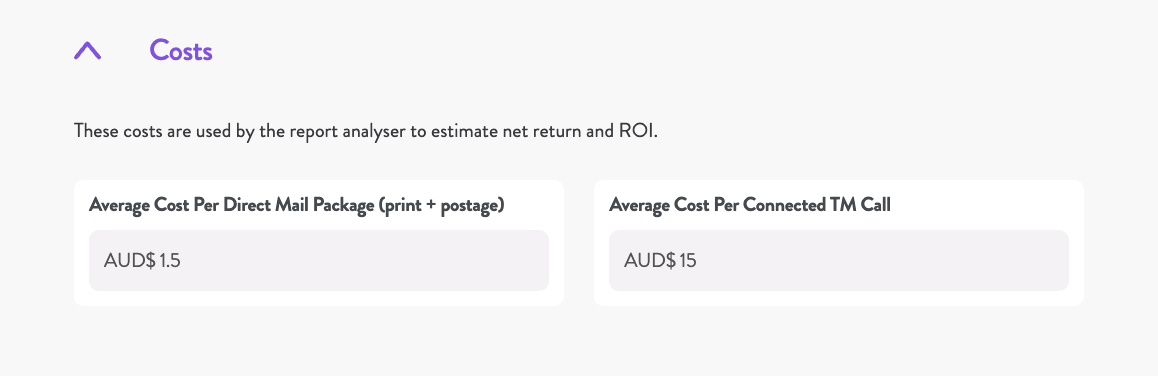Focus the Direct Mail Package cost field

pos(319,260)
